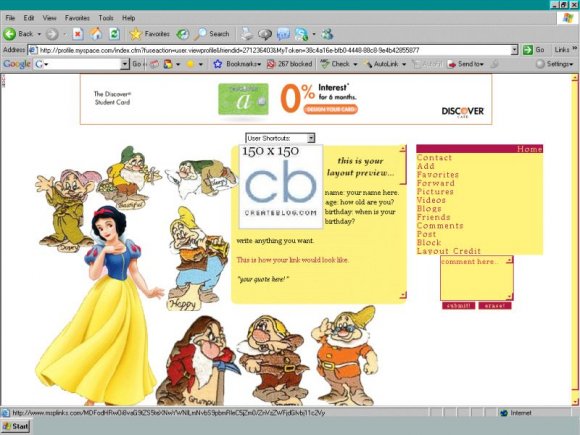Click the Go button in Google toolbar
Image resolution: width=580 pixels, height=435 pixels.
click(137, 64)
